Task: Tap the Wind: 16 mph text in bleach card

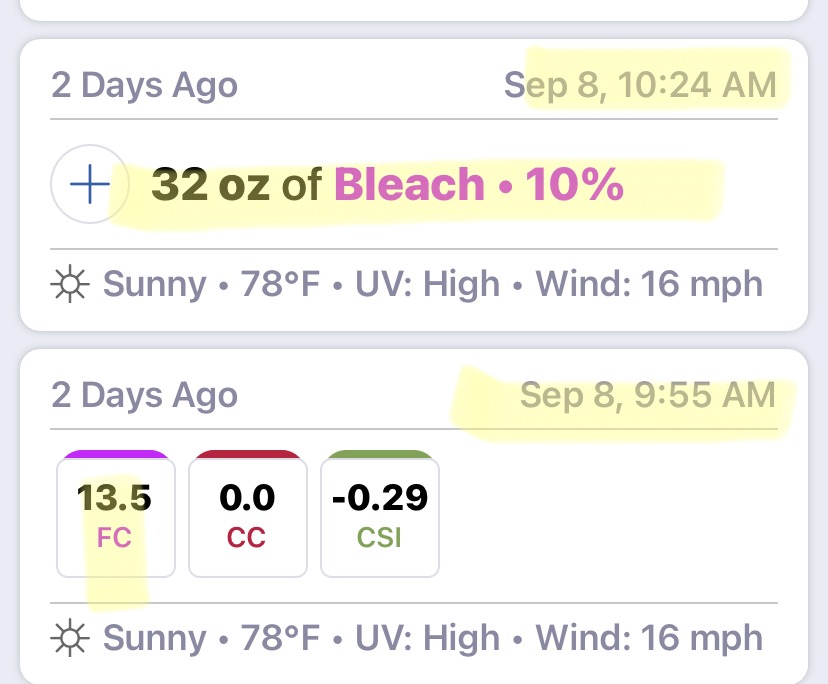Action: click(x=650, y=284)
